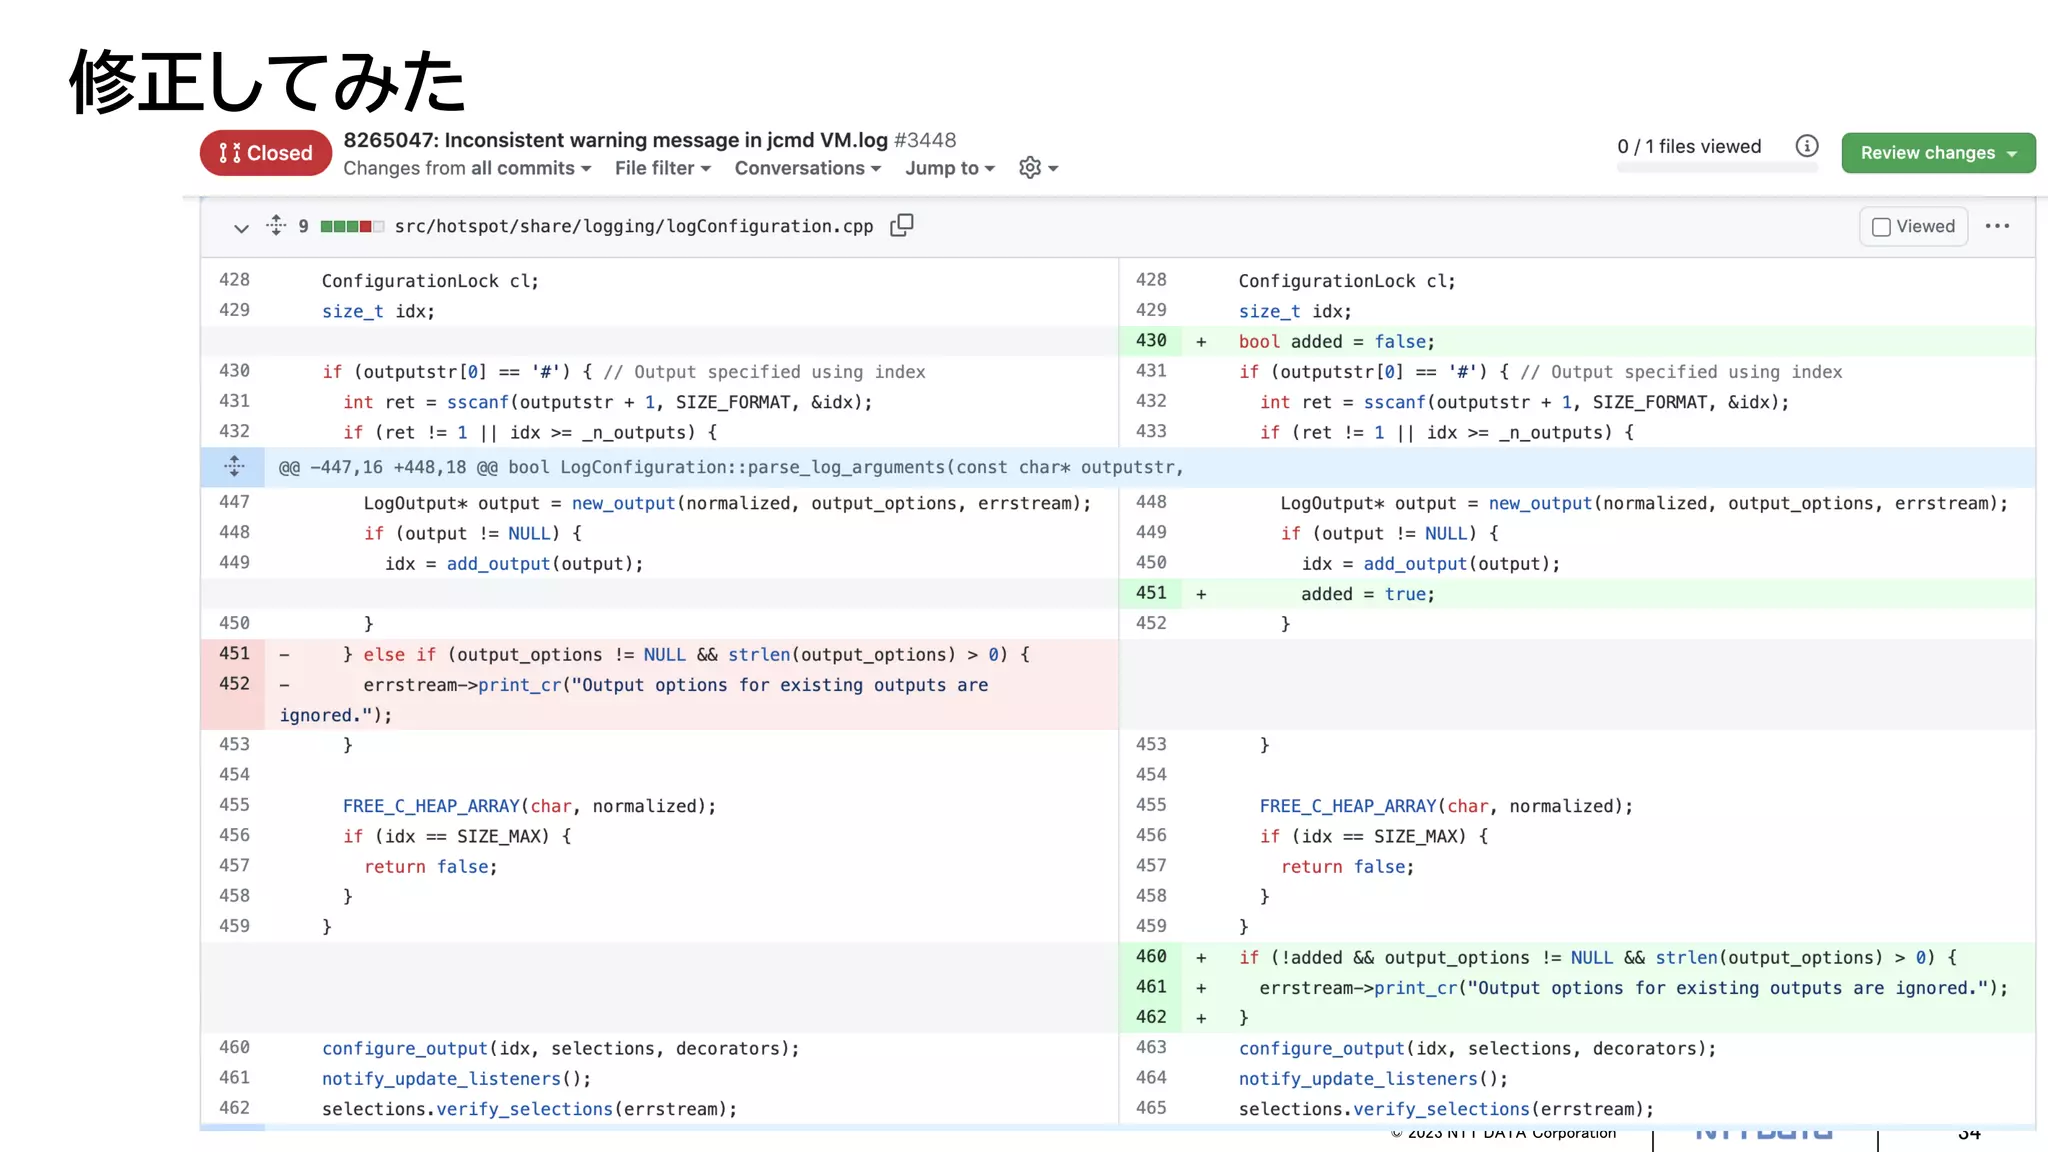Click added line number 460

[1151, 957]
